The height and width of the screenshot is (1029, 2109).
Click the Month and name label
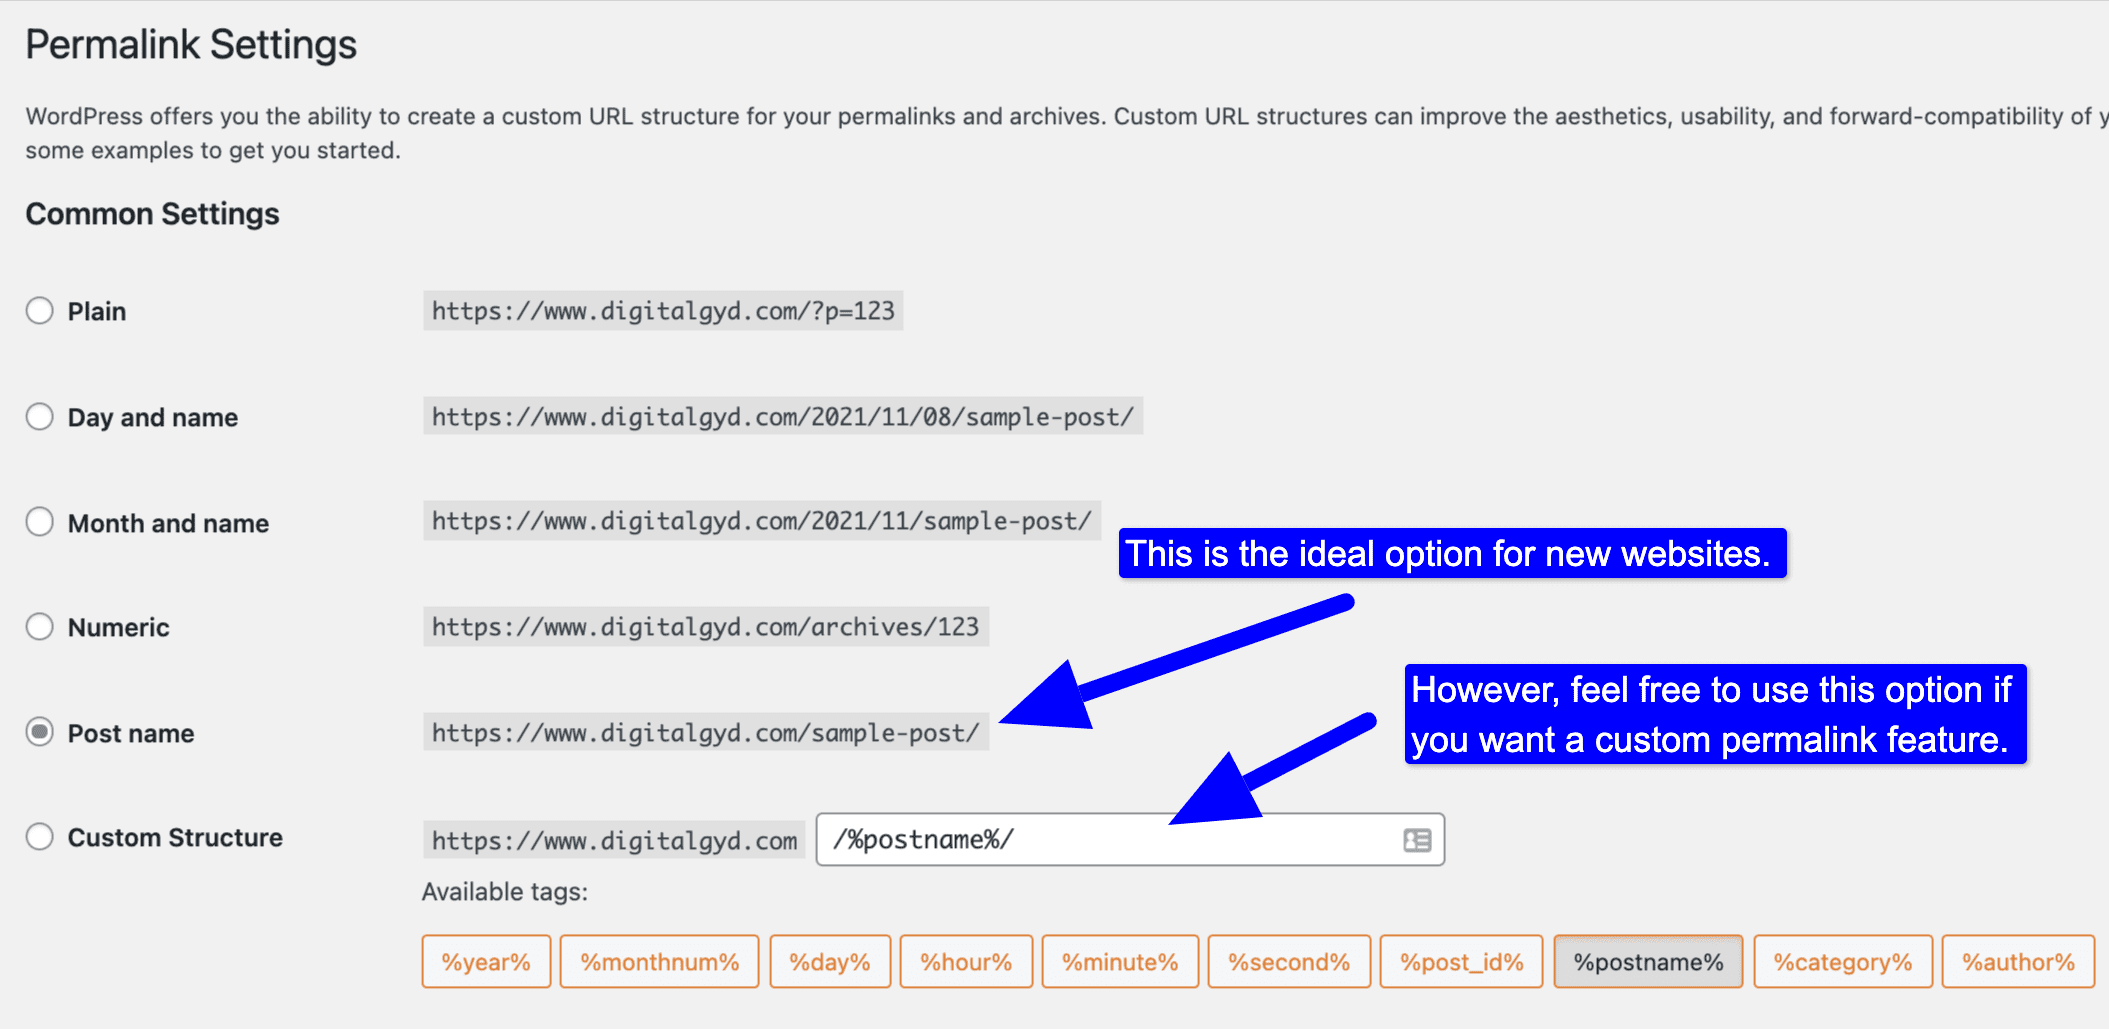pyautogui.click(x=168, y=523)
